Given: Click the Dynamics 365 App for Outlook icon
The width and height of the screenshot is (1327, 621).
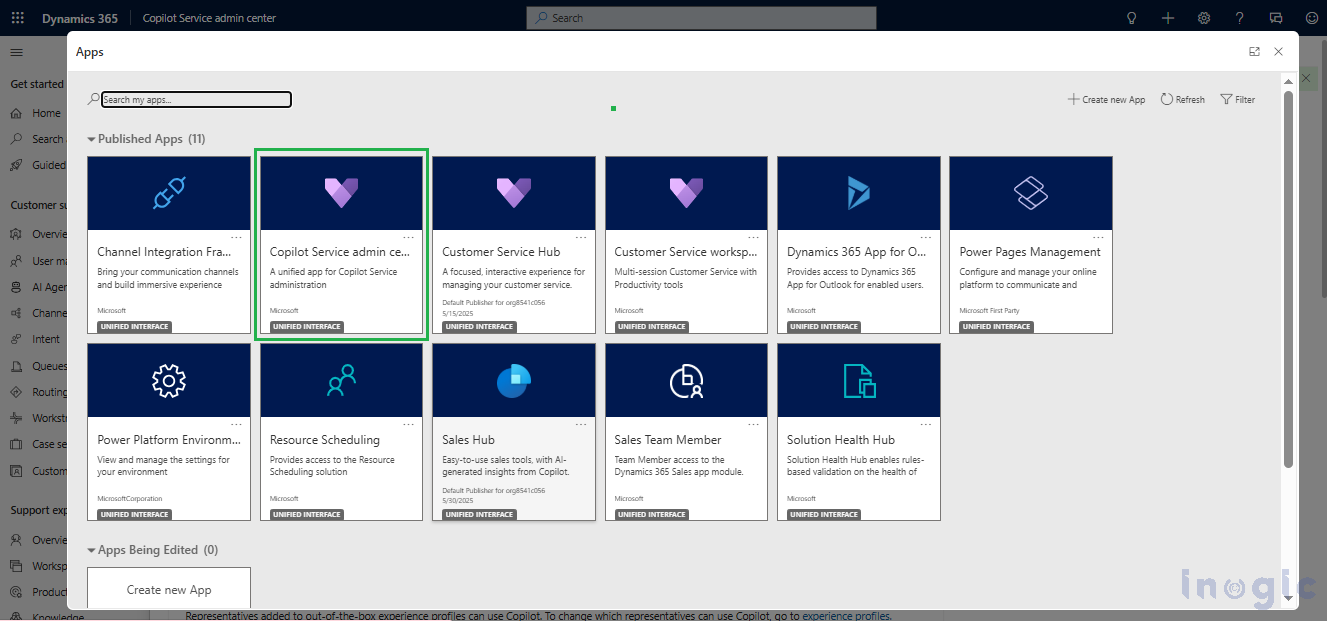Looking at the screenshot, I should point(858,193).
